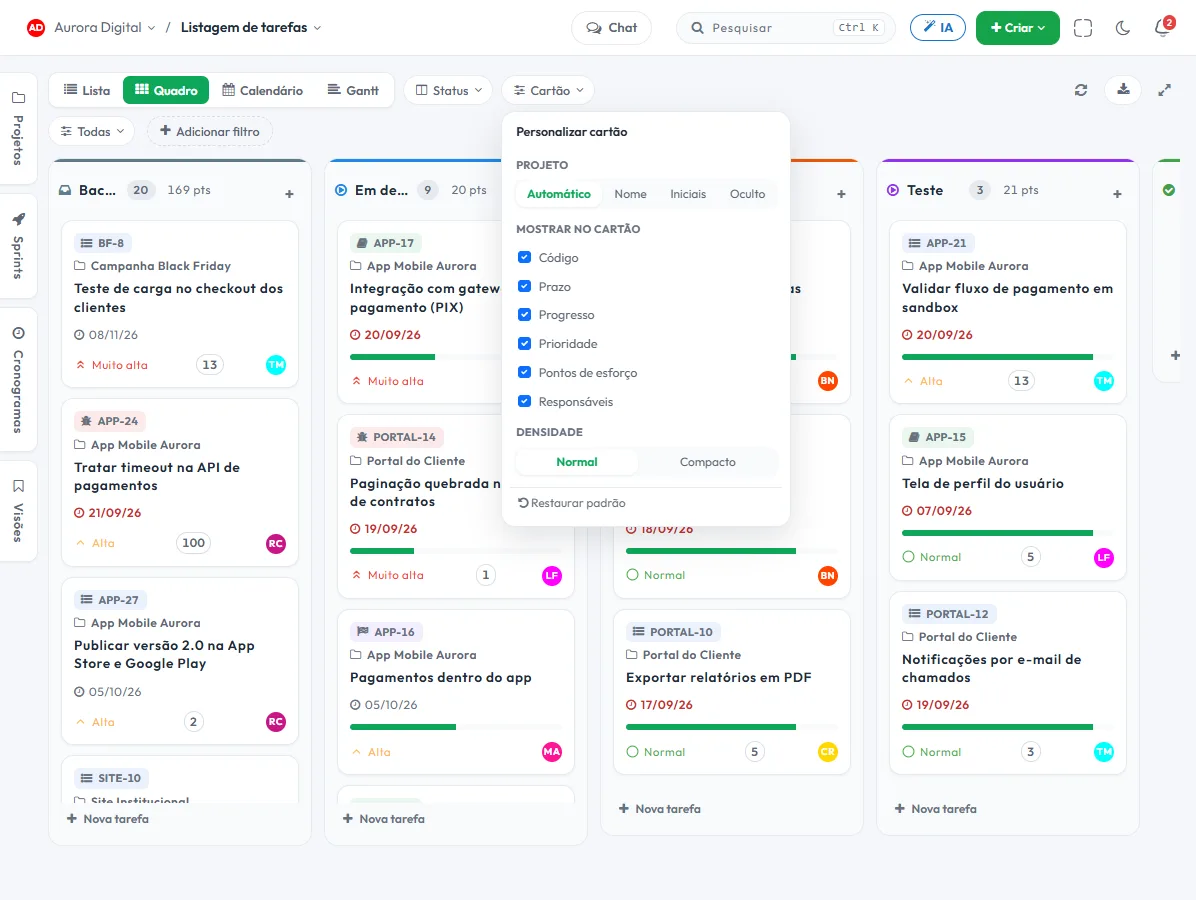Uncheck Pontos de esforço checkbox

[524, 372]
